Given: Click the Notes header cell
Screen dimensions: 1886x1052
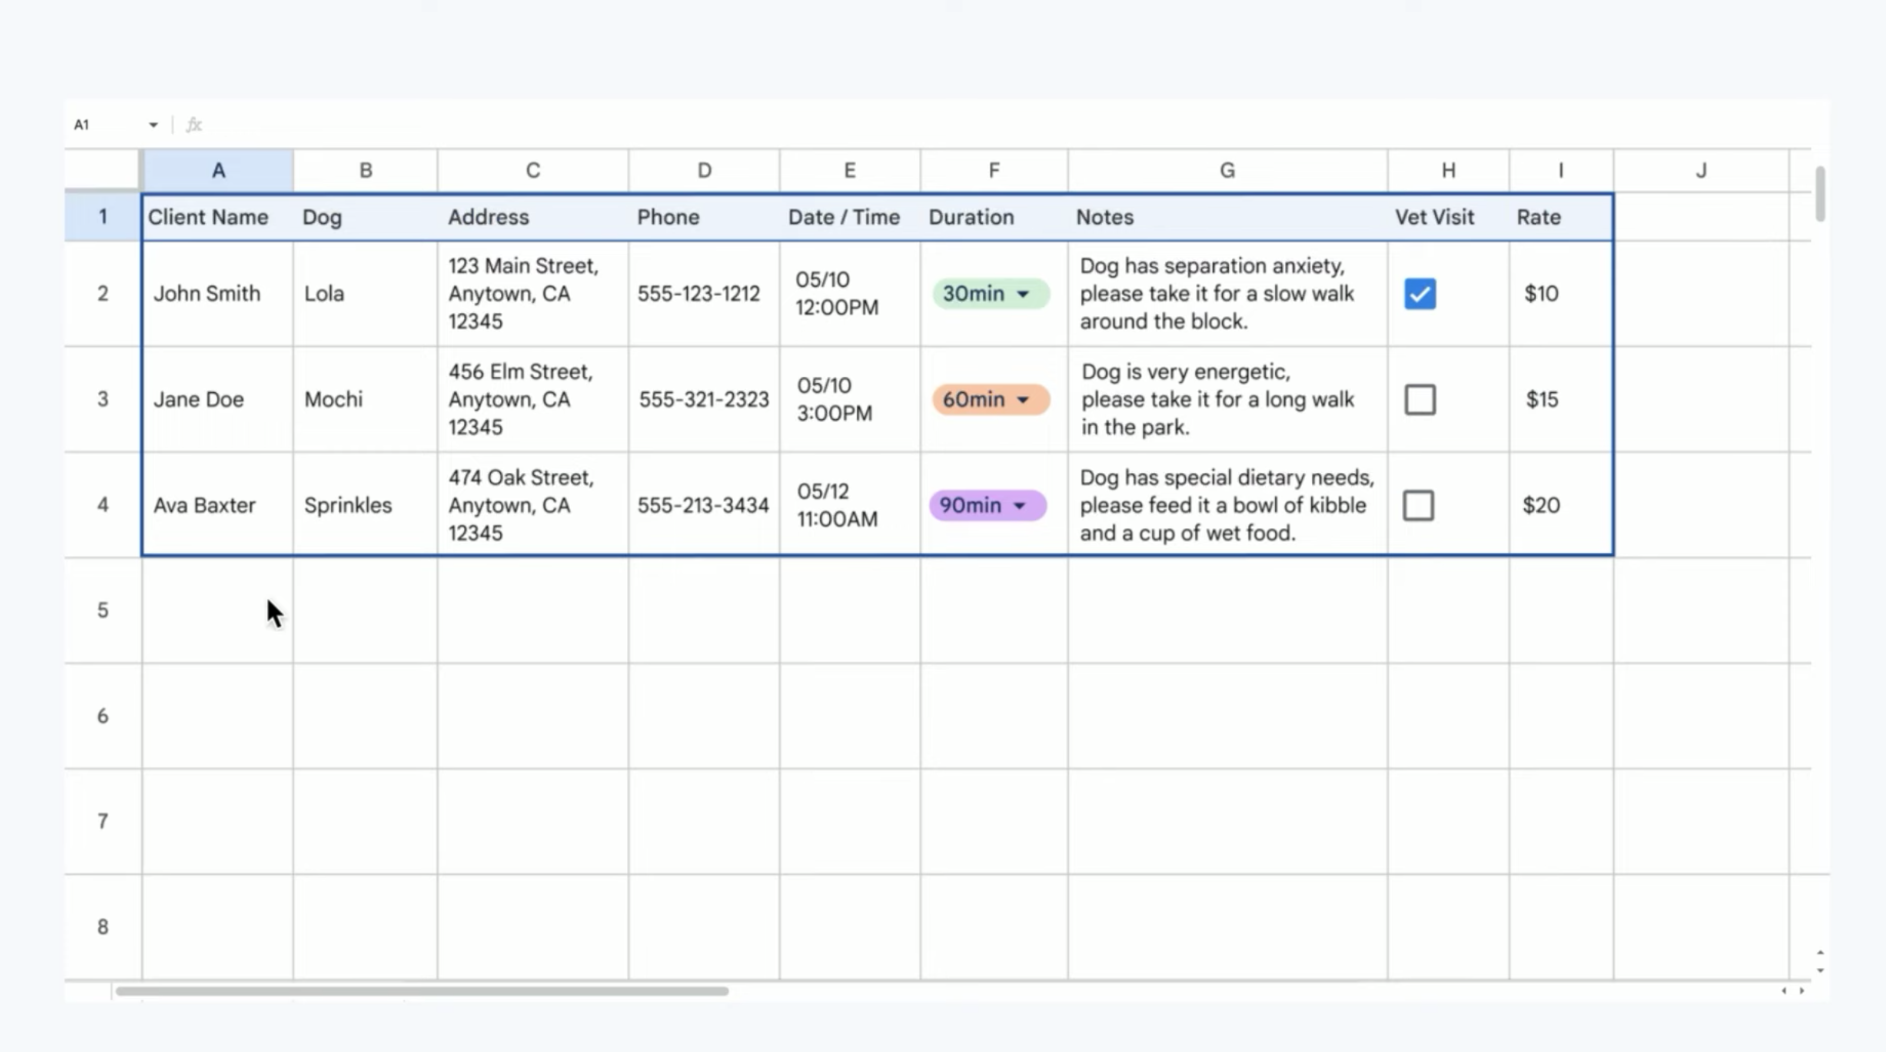Looking at the screenshot, I should tap(1227, 217).
